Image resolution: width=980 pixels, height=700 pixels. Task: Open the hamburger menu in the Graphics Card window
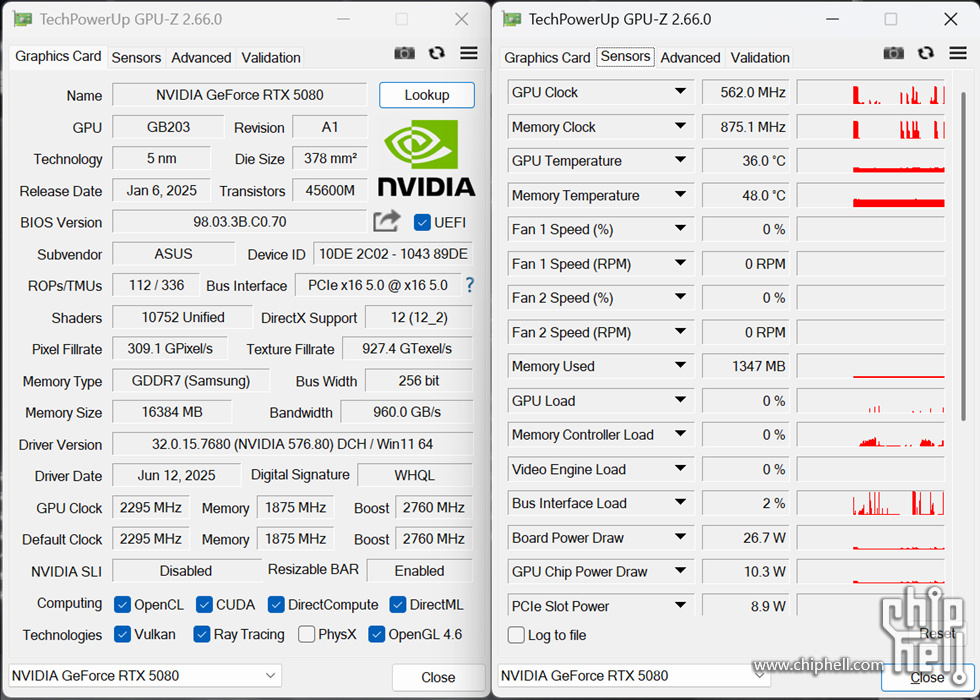point(469,53)
